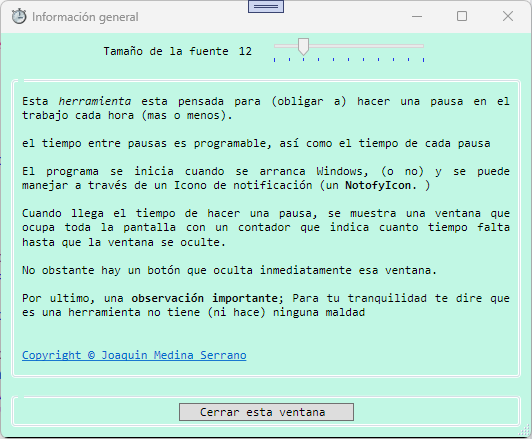Open the Copyright © Joaquin Medina Serrano link
532x439 pixels.
134,355
